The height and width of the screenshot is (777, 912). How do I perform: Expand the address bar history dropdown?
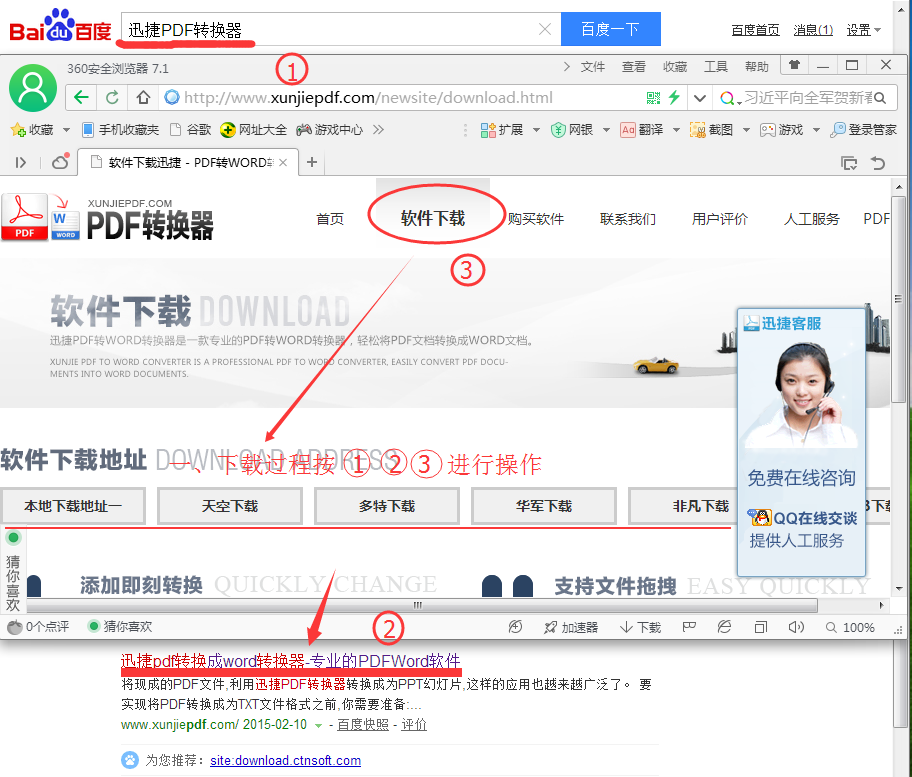click(700, 98)
